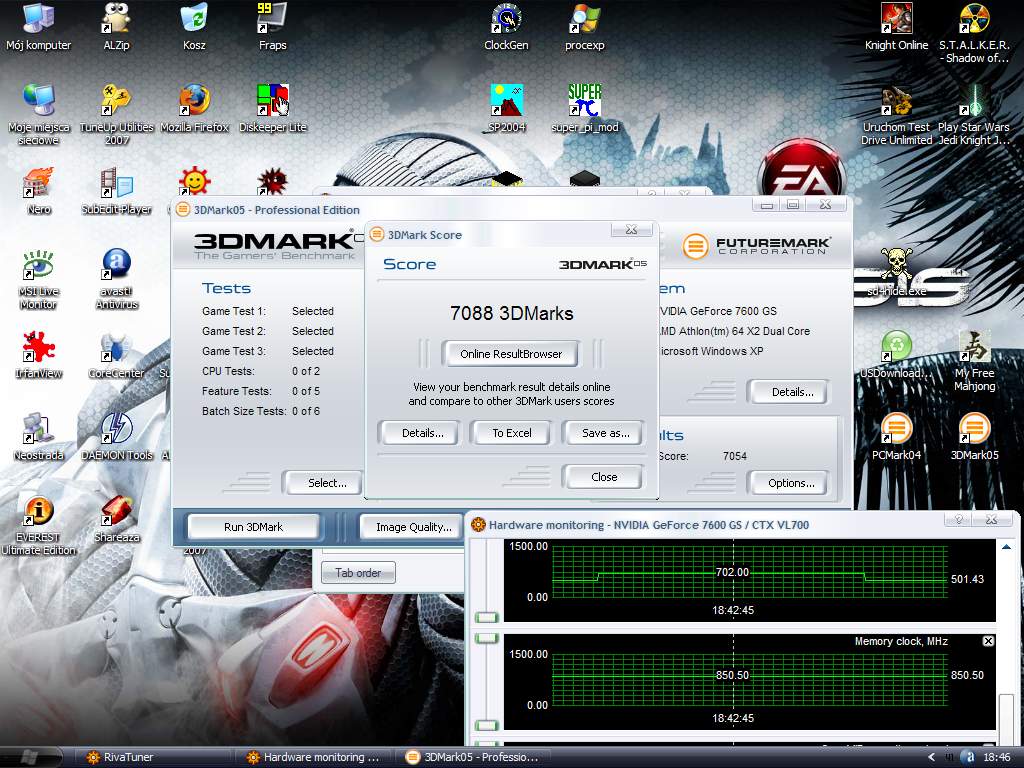Screen dimensions: 1024x768
Task: Click the Hardware monitoring scrollbar up arrow
Action: 1006,547
